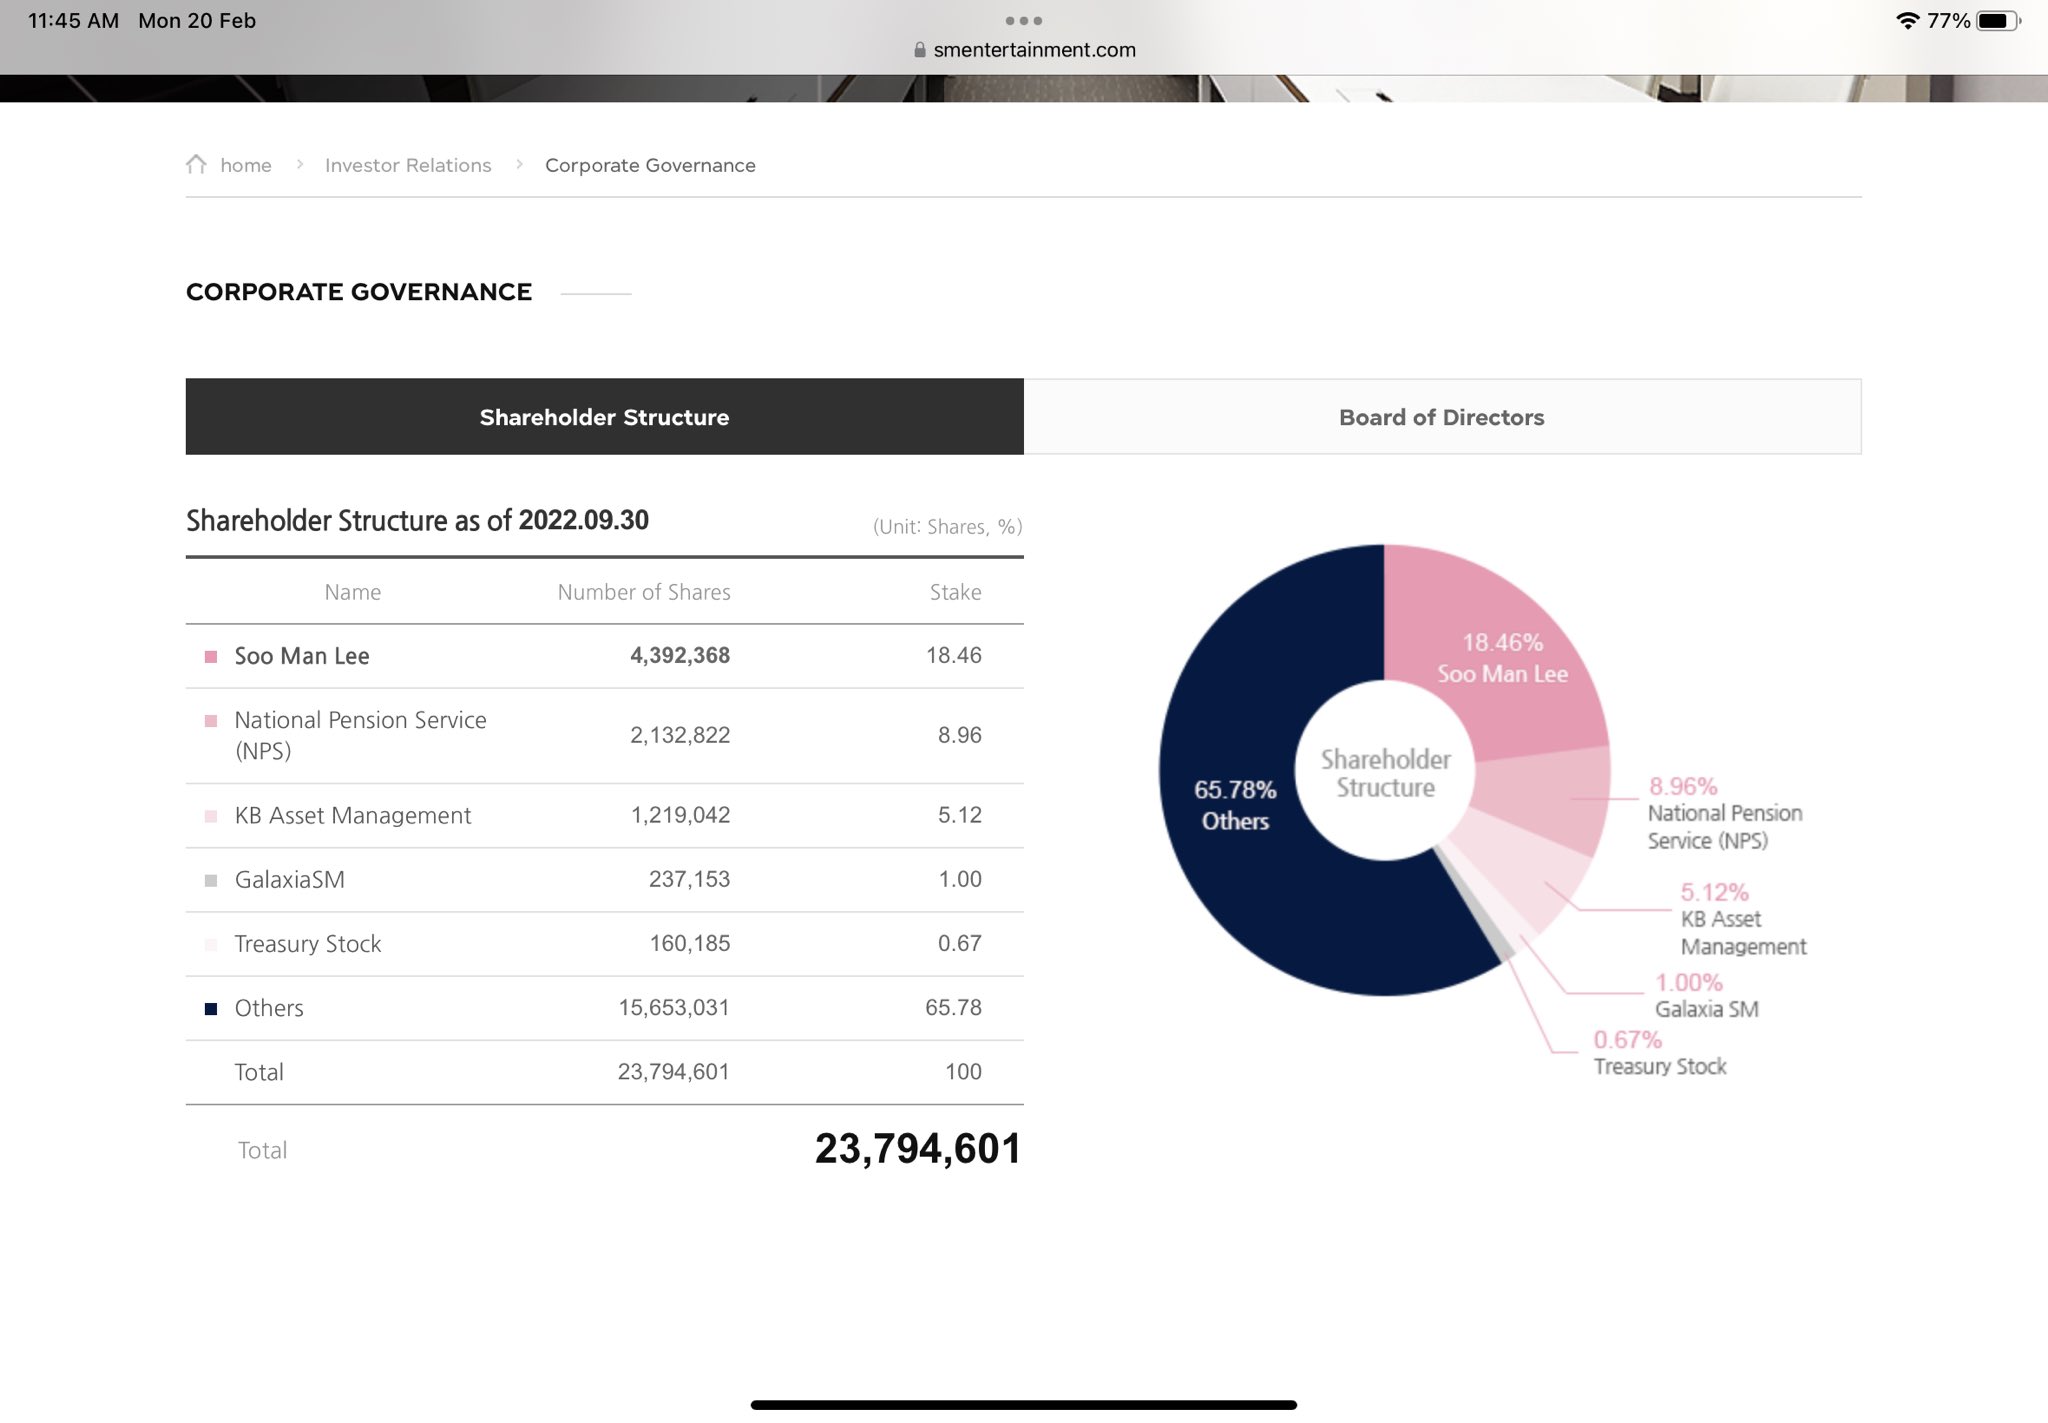Image resolution: width=2048 pixels, height=1423 pixels.
Task: Tap the three-dot multitasking menu at top
Action: [x=1023, y=20]
